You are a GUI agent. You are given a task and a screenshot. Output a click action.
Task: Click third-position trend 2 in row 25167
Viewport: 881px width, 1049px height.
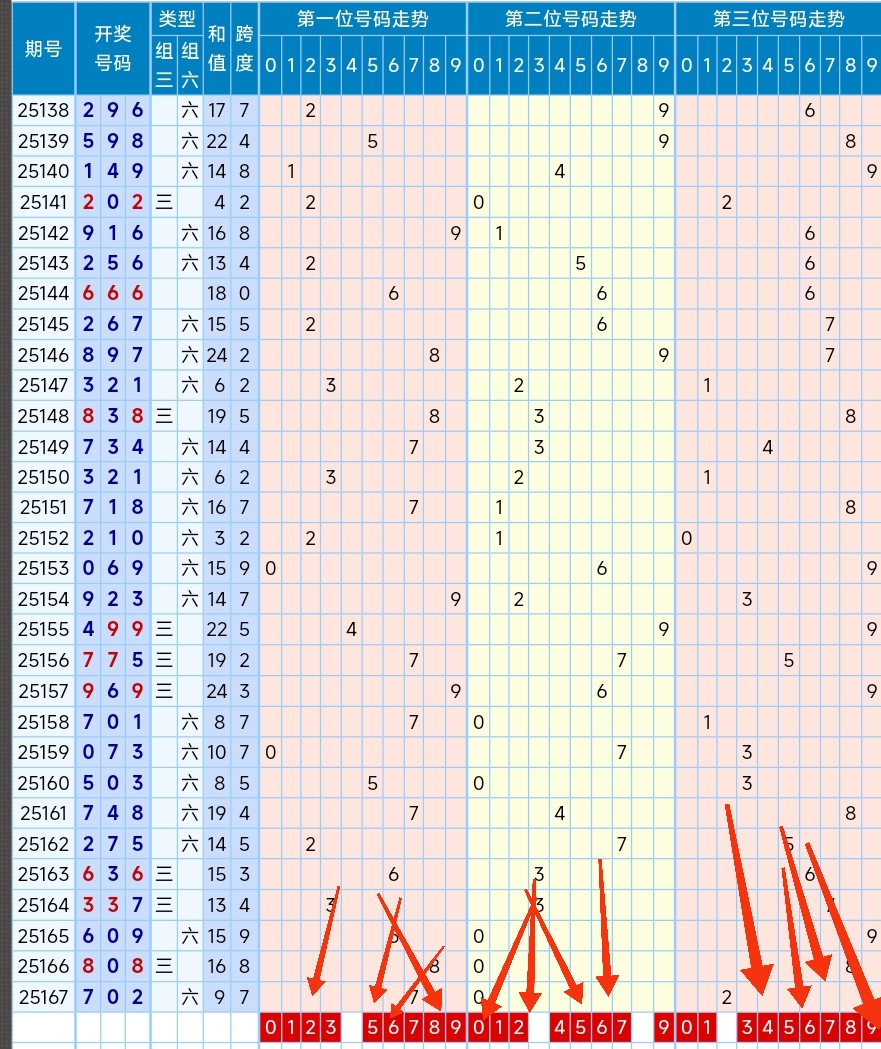click(x=727, y=997)
